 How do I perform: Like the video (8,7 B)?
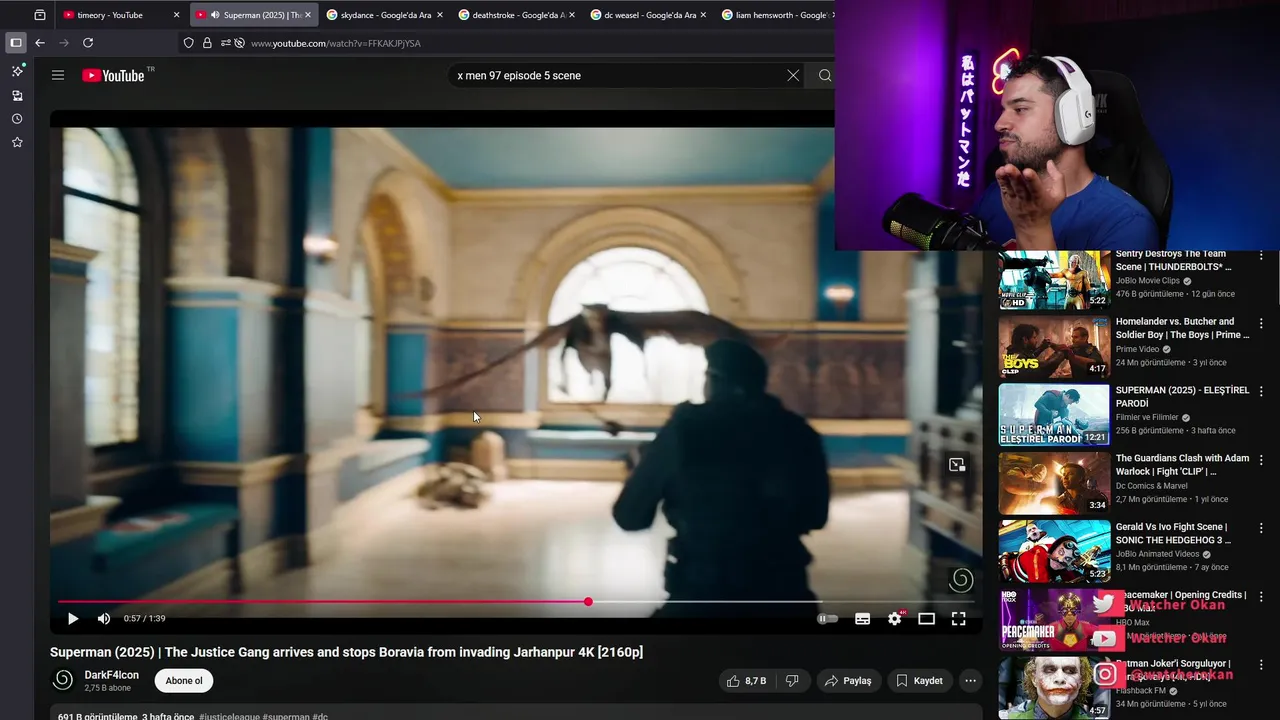[746, 681]
